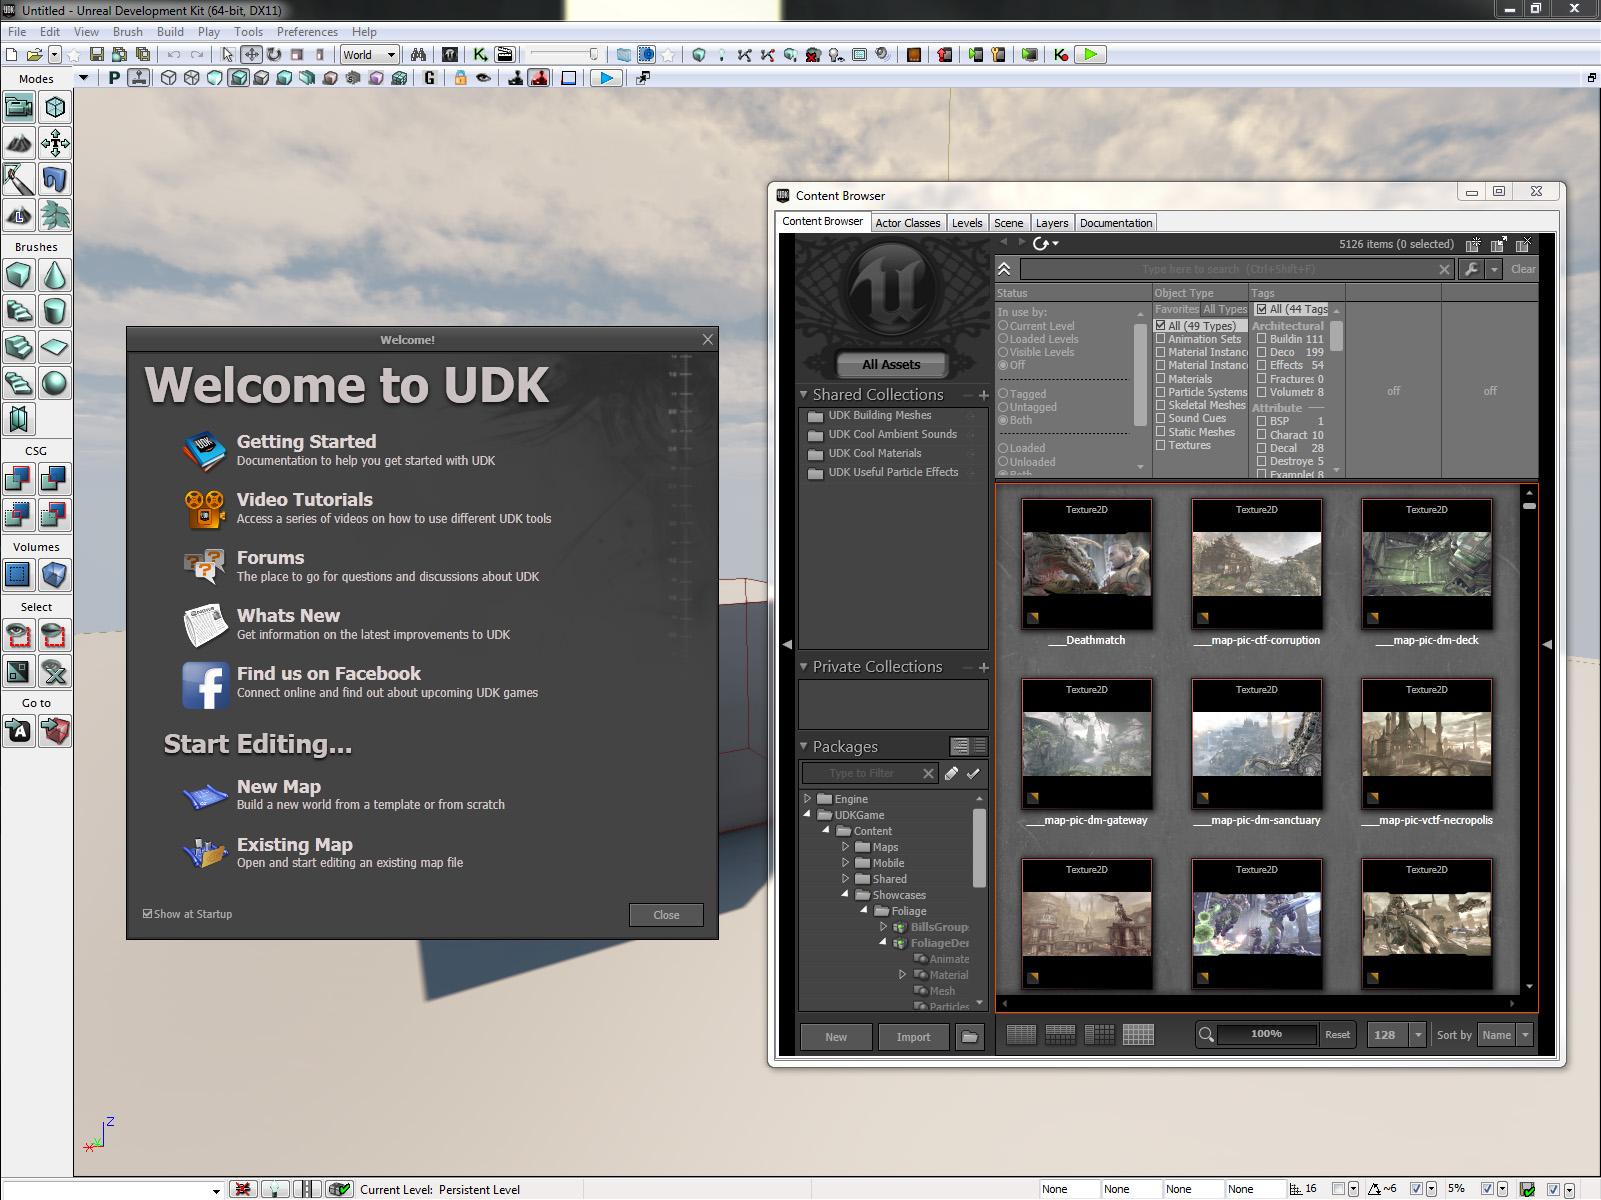This screenshot has width=1601, height=1200.
Task: Click the Undo arrow in the toolbar
Action: [174, 55]
